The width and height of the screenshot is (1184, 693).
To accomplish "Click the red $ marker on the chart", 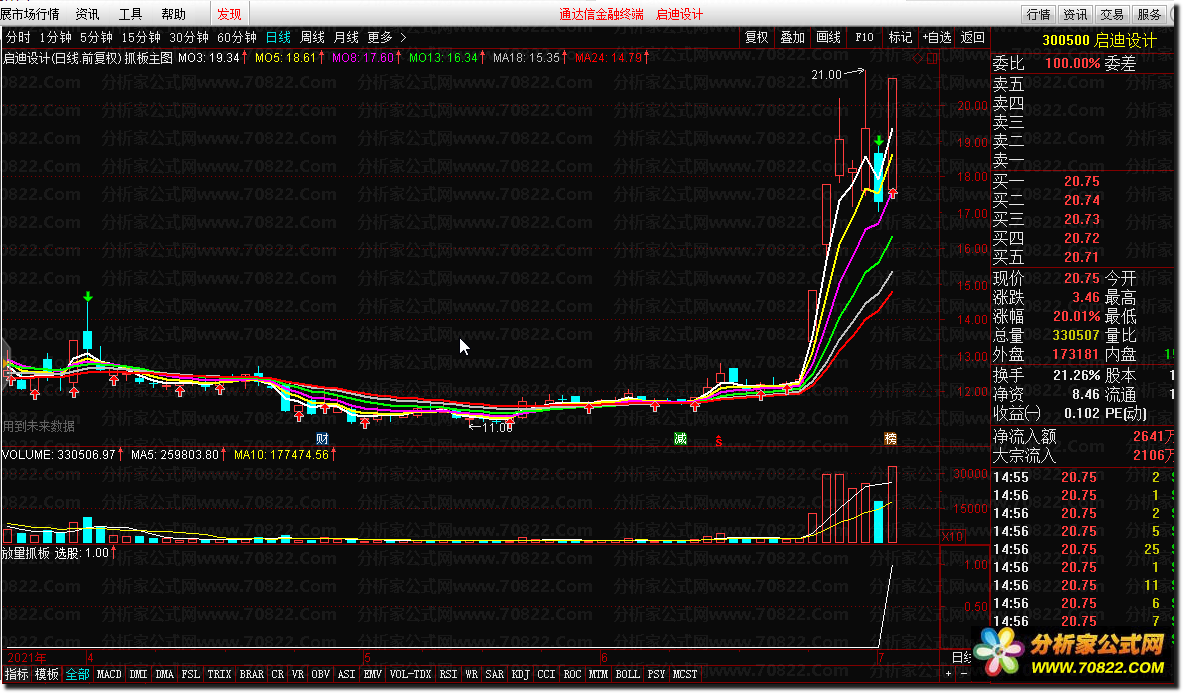I will click(719, 441).
